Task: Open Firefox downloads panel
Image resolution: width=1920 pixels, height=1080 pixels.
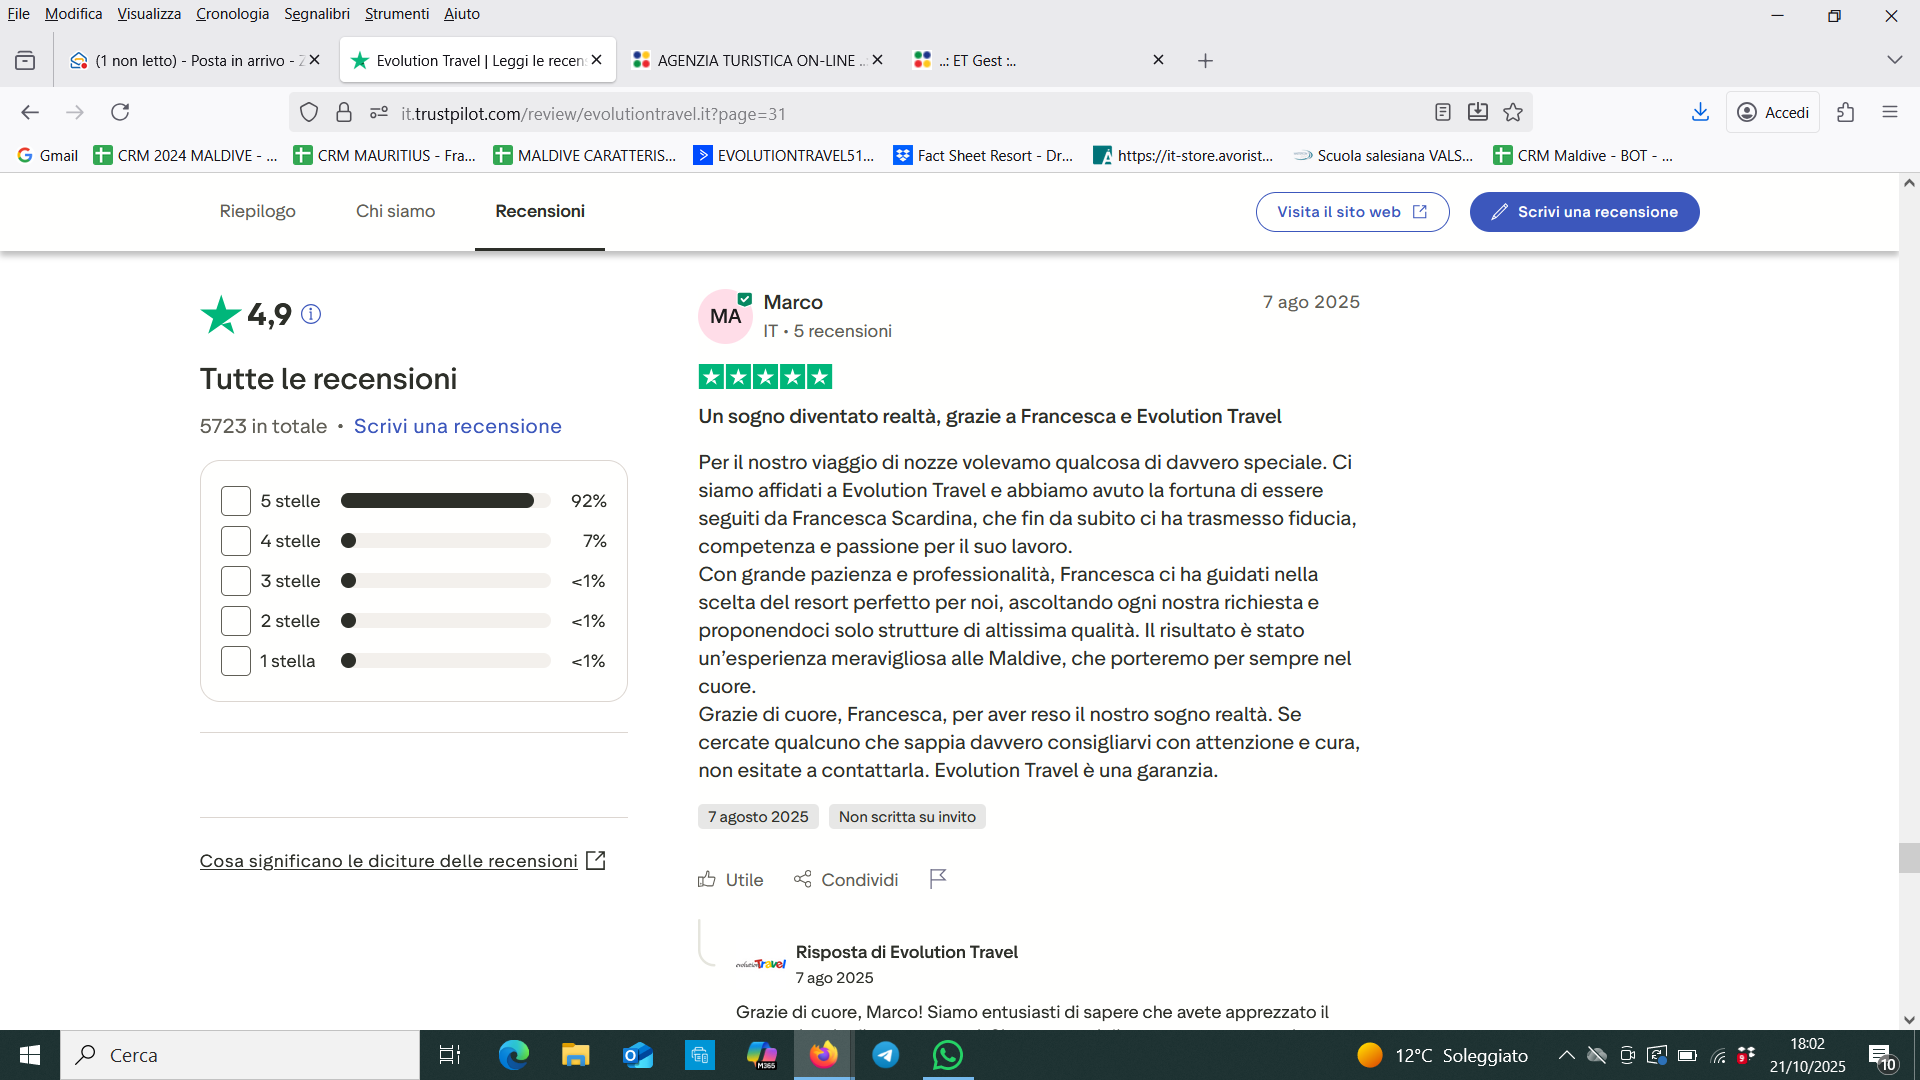Action: (1700, 113)
